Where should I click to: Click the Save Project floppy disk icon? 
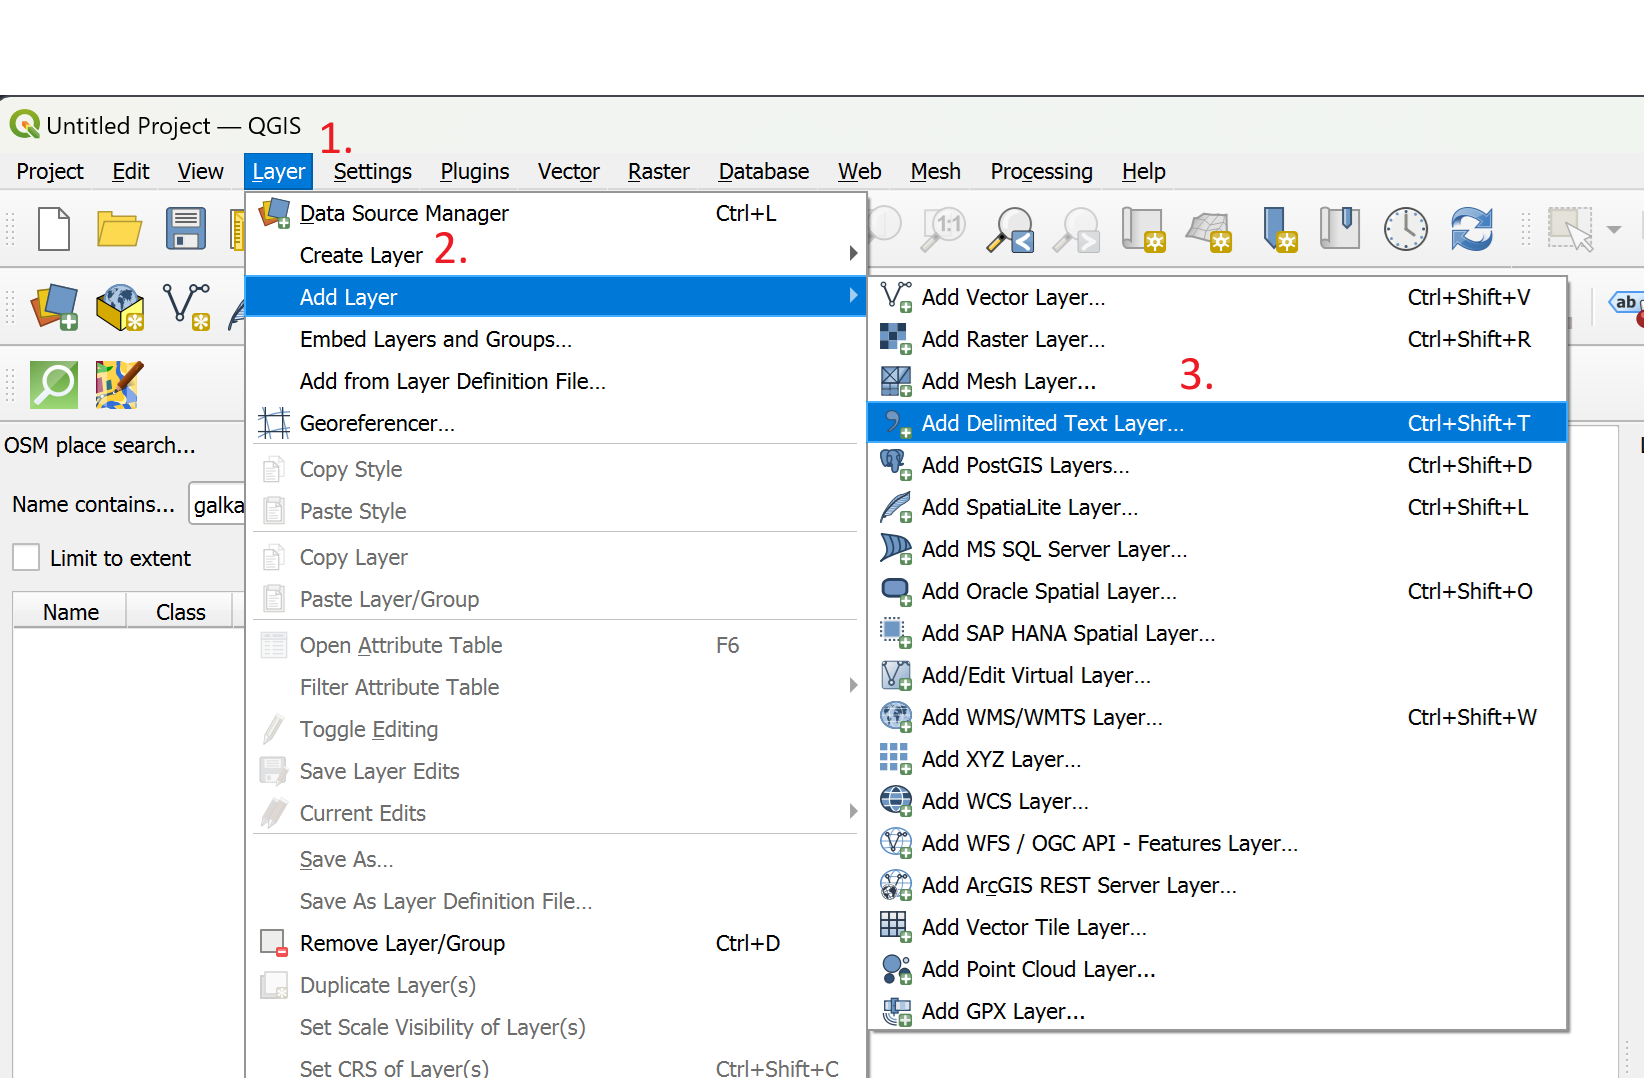point(185,229)
